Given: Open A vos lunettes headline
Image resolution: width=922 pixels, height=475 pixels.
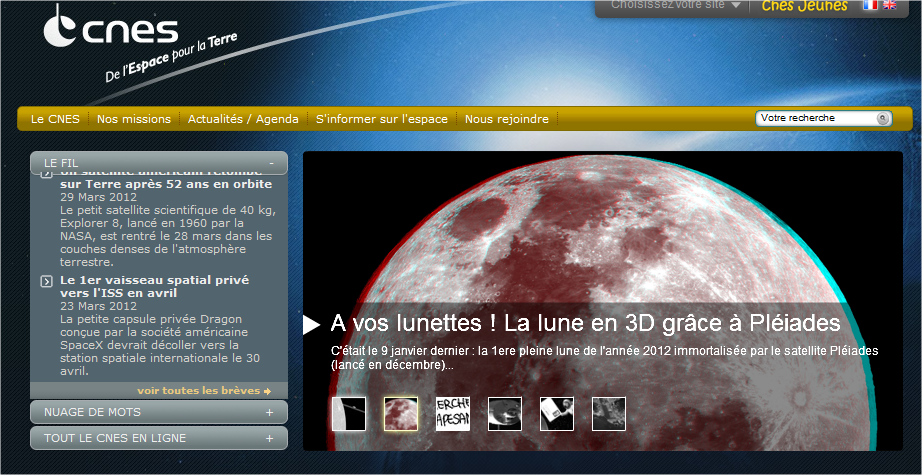Looking at the screenshot, I should (x=586, y=324).
